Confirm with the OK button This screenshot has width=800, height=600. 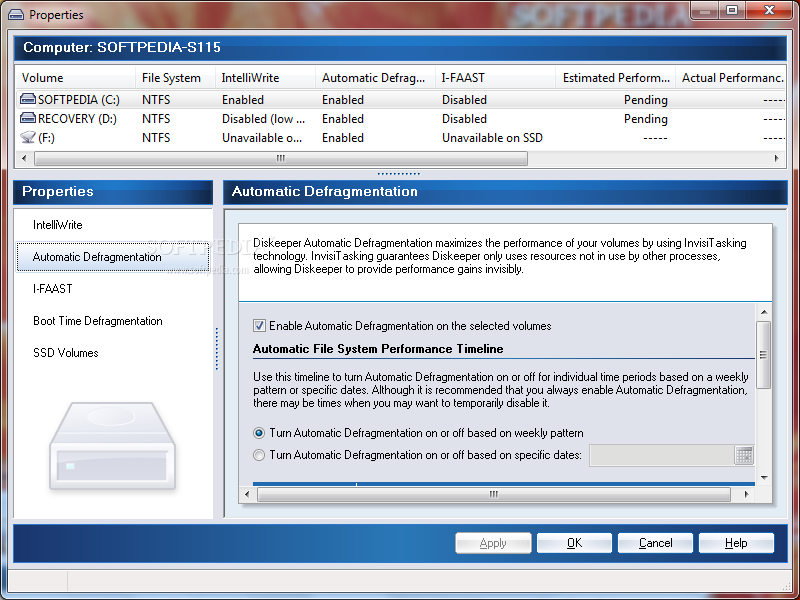point(574,543)
